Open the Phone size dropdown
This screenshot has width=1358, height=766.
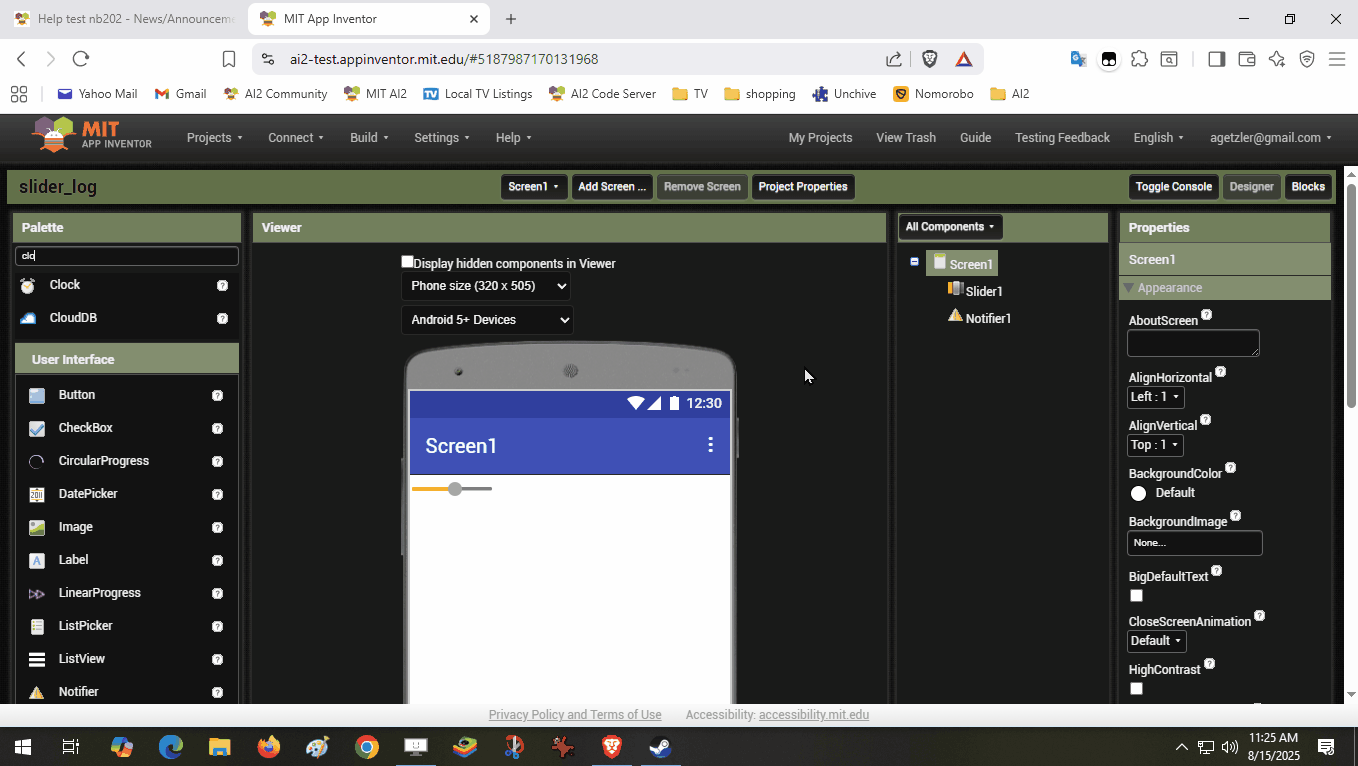click(488, 286)
